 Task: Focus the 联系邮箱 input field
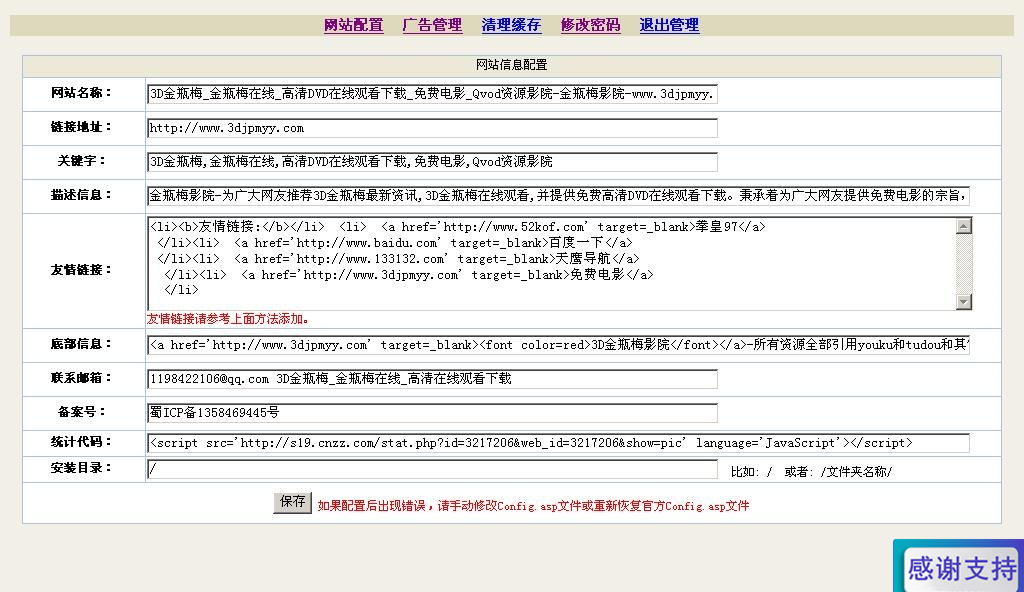coord(432,378)
